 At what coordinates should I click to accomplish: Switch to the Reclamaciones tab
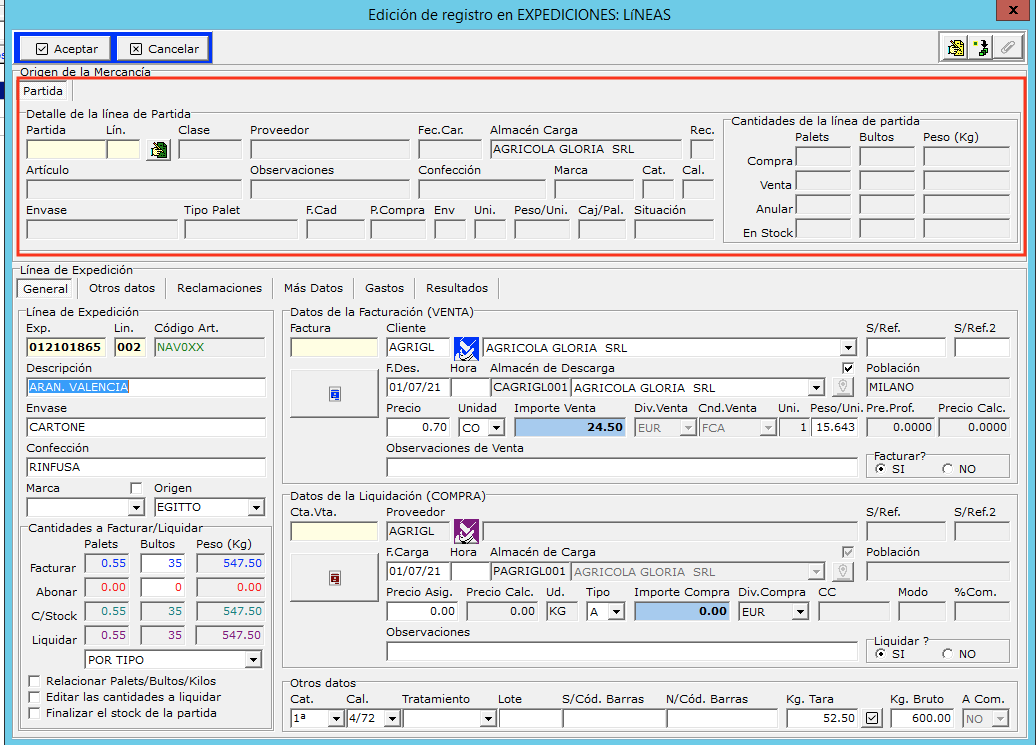coord(219,288)
